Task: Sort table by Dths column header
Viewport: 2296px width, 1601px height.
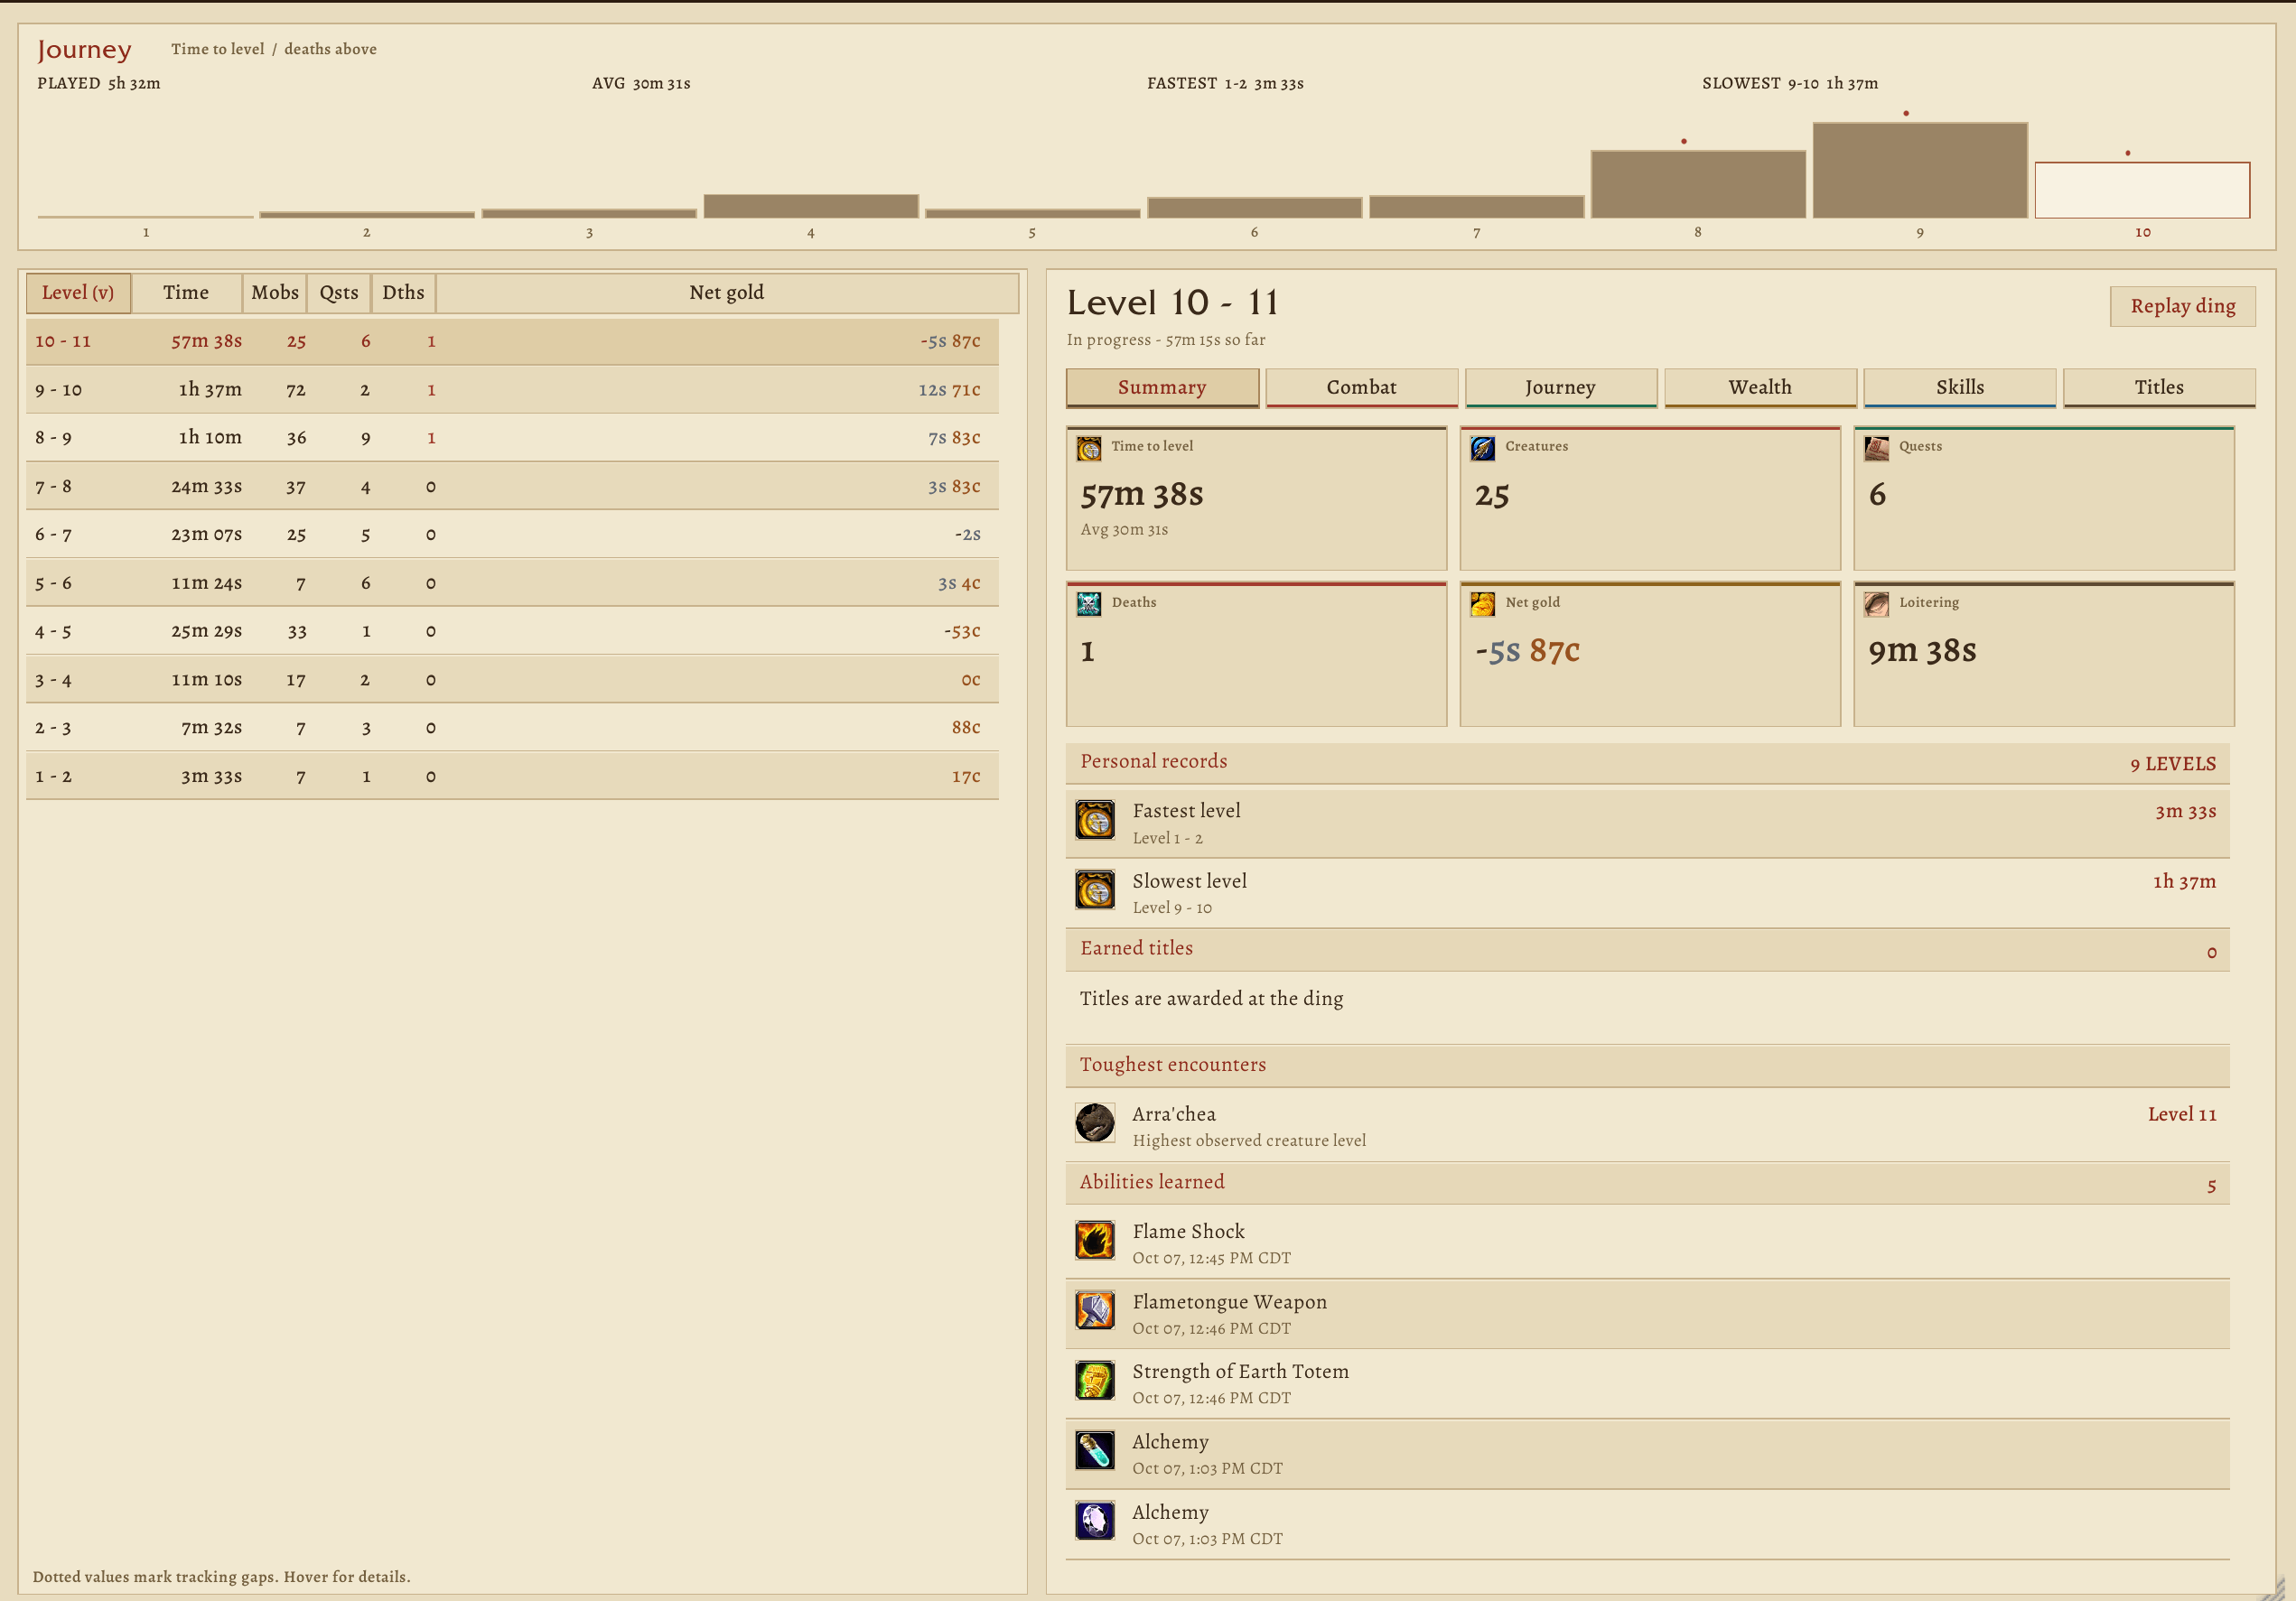Action: point(403,293)
